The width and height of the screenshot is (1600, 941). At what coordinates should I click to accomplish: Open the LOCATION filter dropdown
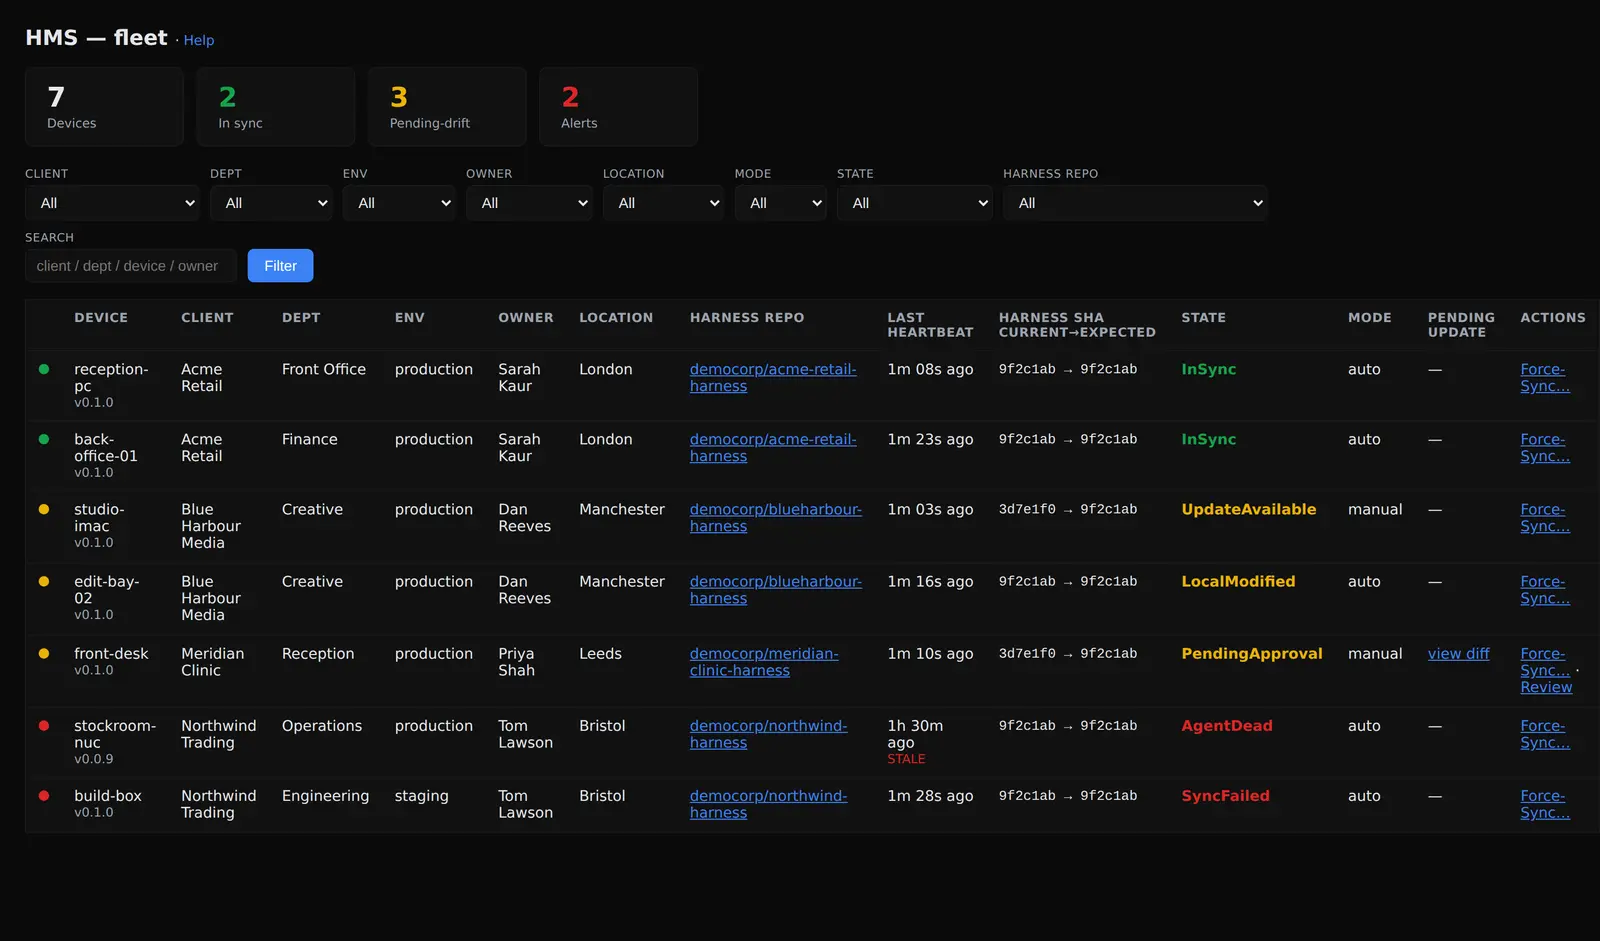coord(663,203)
